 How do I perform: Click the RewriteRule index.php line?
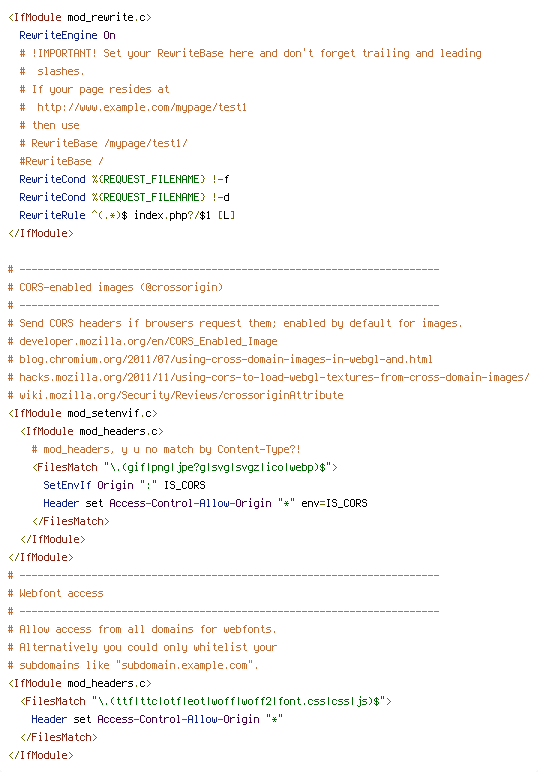127,215
